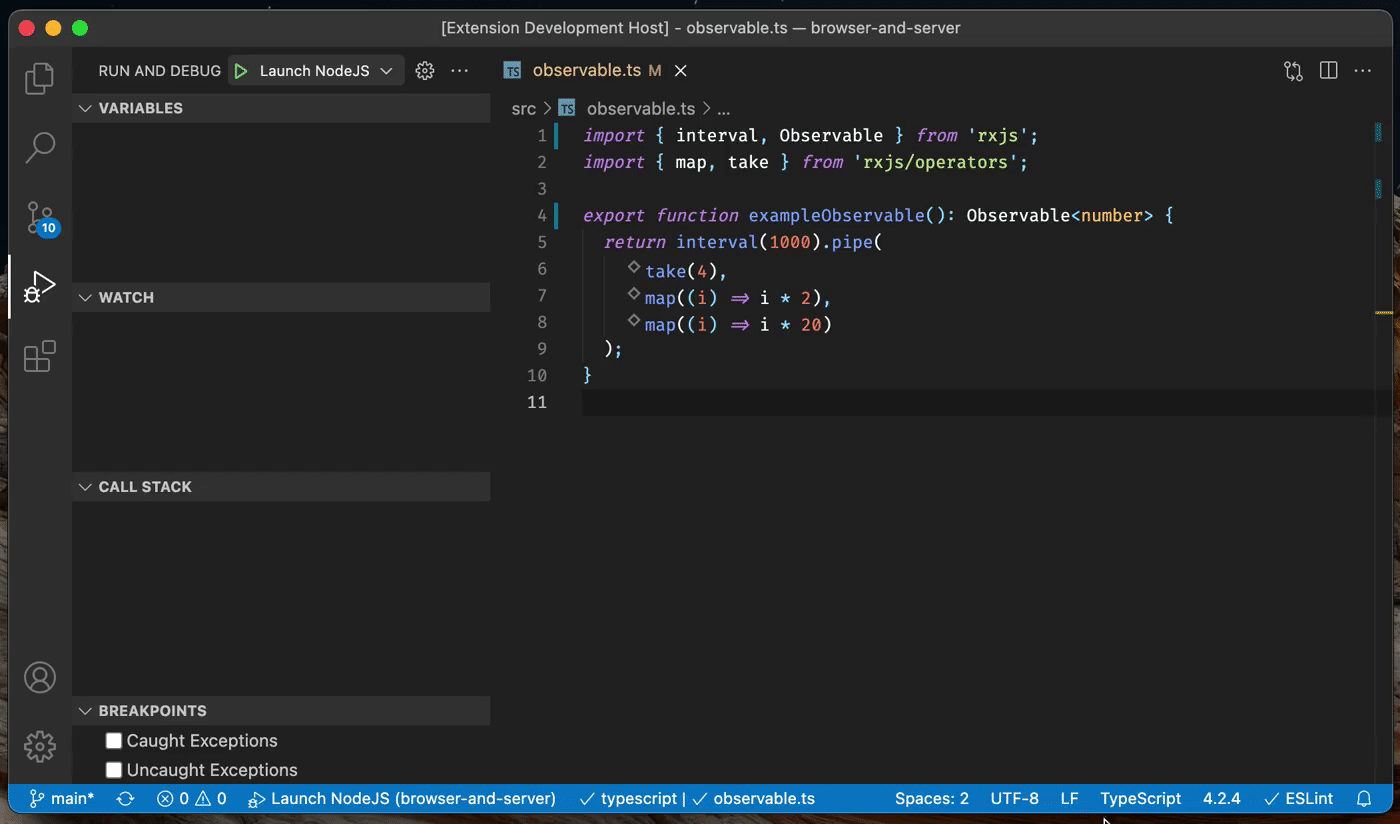The height and width of the screenshot is (824, 1400).
Task: Click the breadcrumb ellipsis symbol segment
Action: tap(724, 108)
